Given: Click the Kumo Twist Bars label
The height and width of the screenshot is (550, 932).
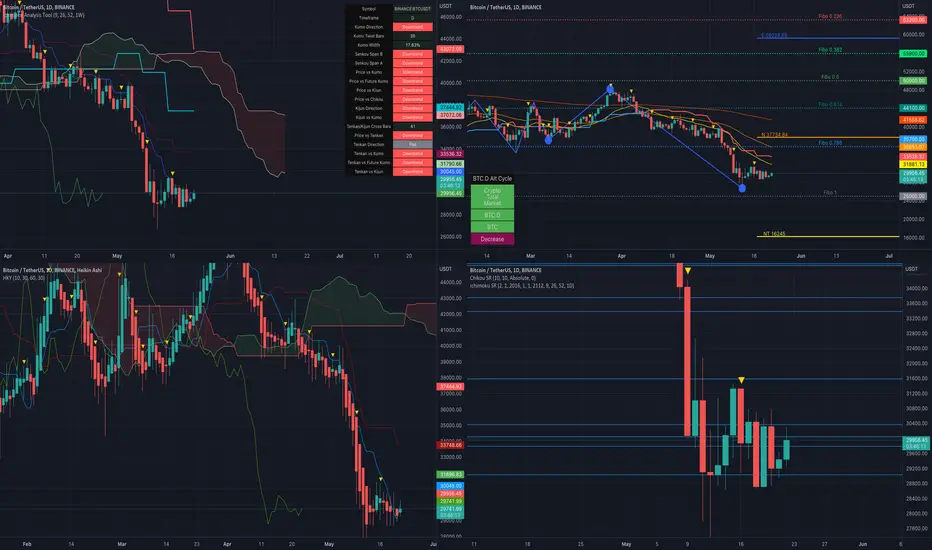Looking at the screenshot, I should tap(369, 36).
